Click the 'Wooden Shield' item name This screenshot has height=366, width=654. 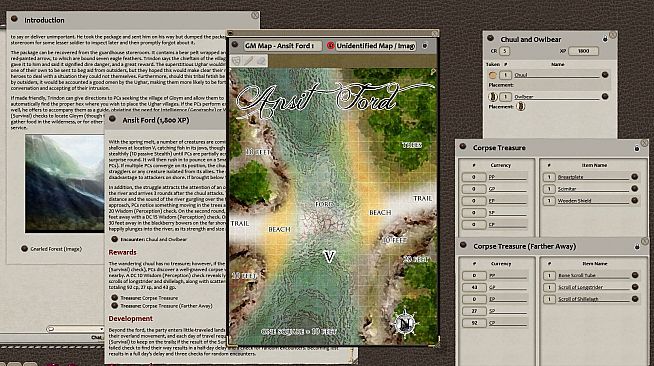pos(574,201)
